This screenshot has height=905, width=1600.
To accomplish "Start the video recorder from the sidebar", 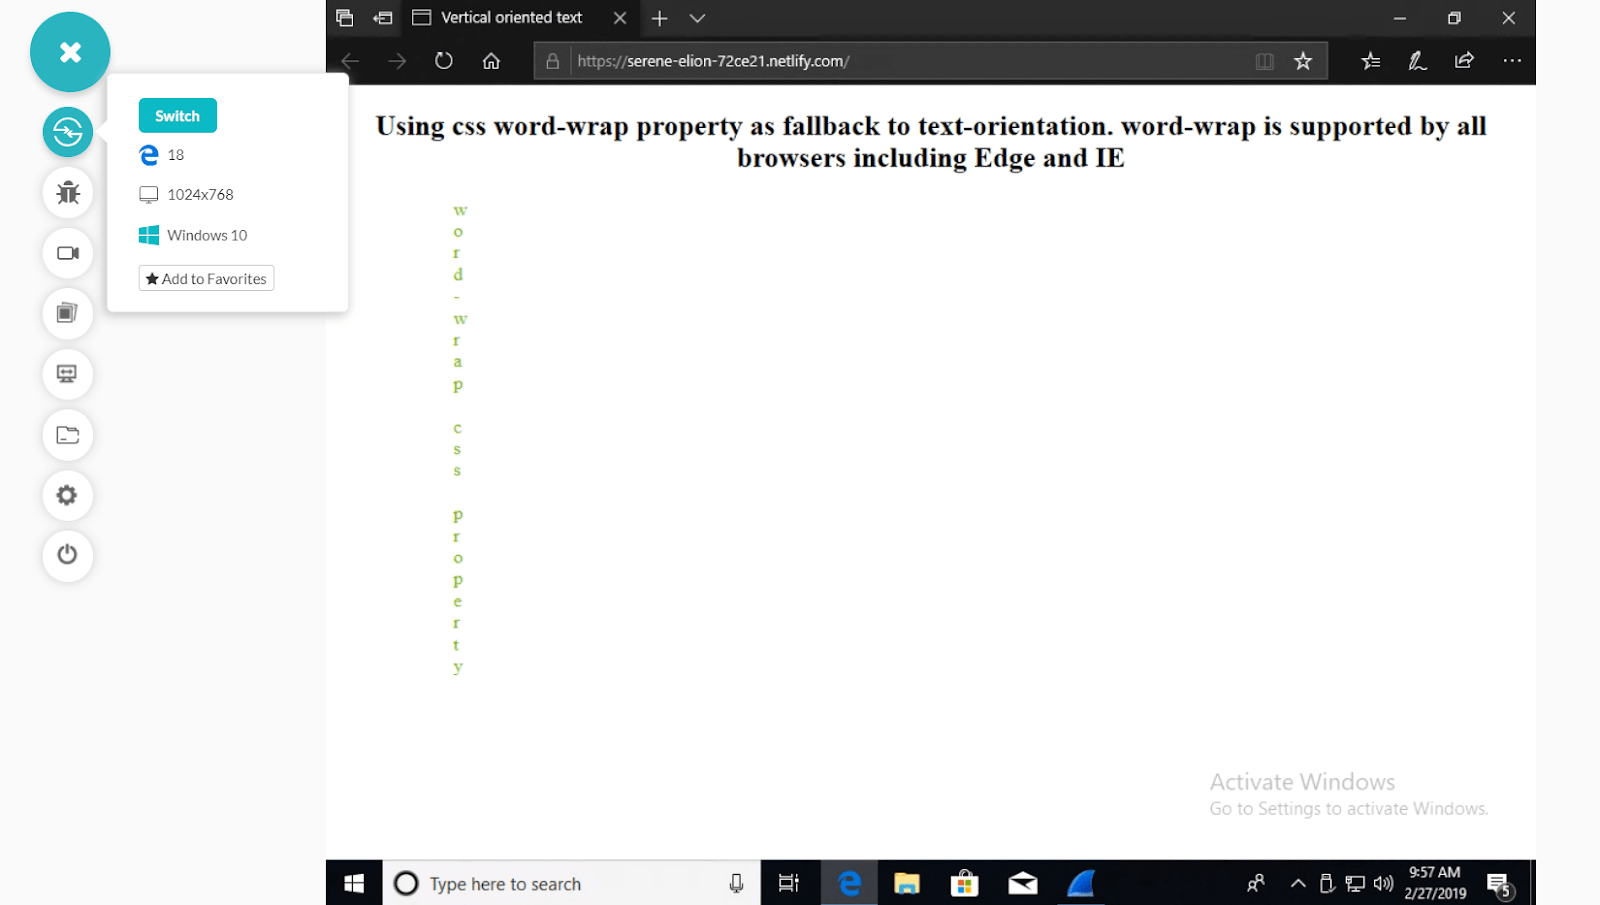I will (67, 253).
